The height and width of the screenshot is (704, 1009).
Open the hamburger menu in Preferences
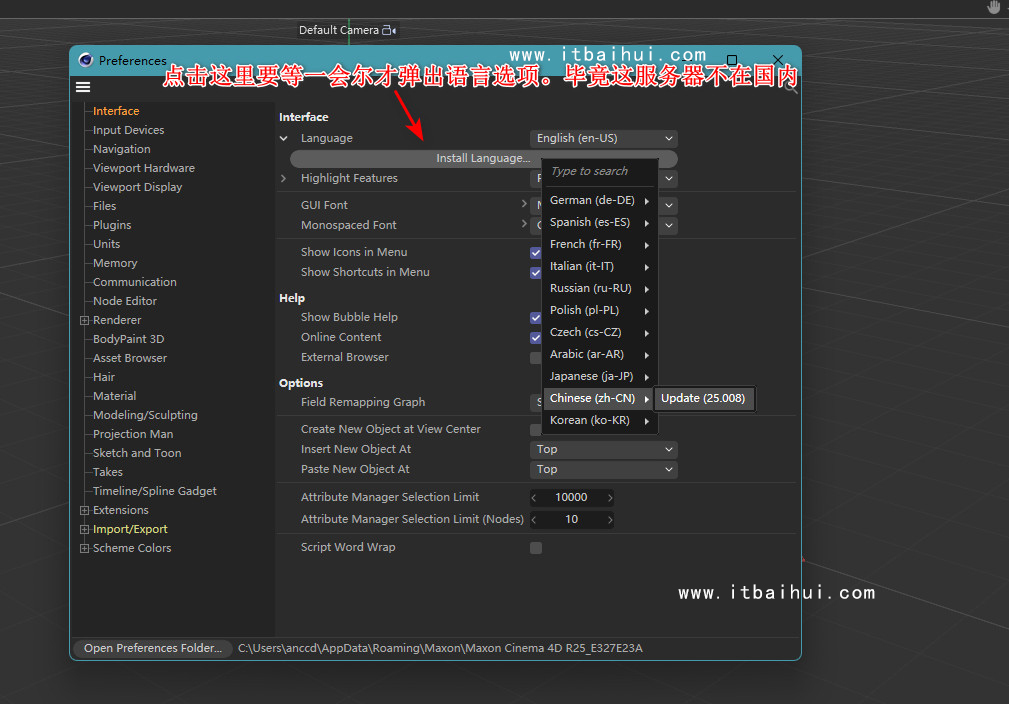click(85, 86)
